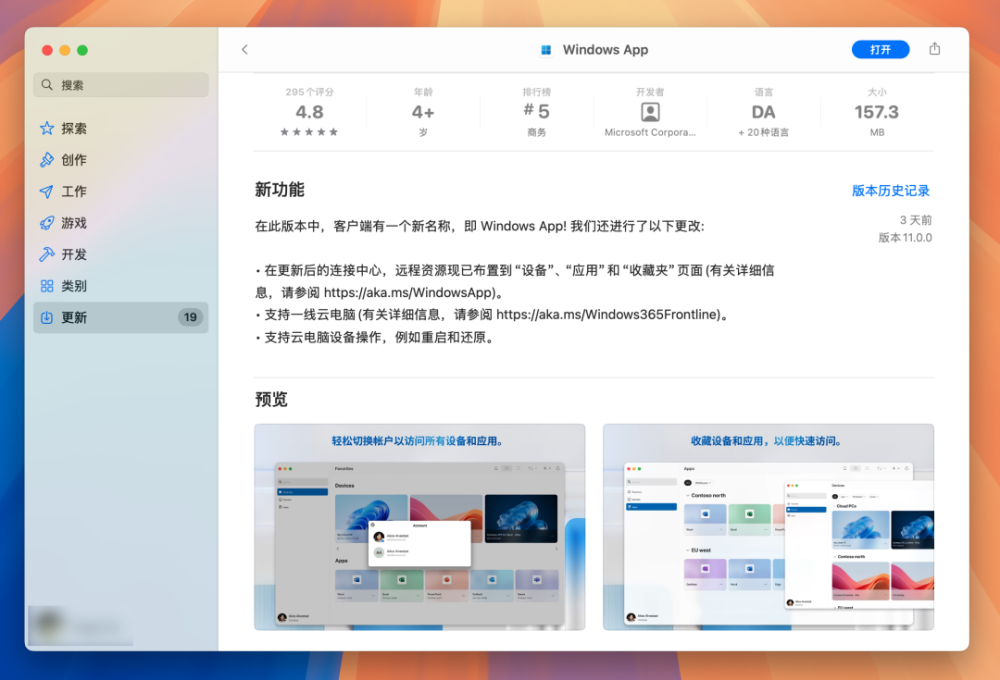The image size is (1000, 680).
Task: Open 版本历史记录 link
Action: coord(890,191)
